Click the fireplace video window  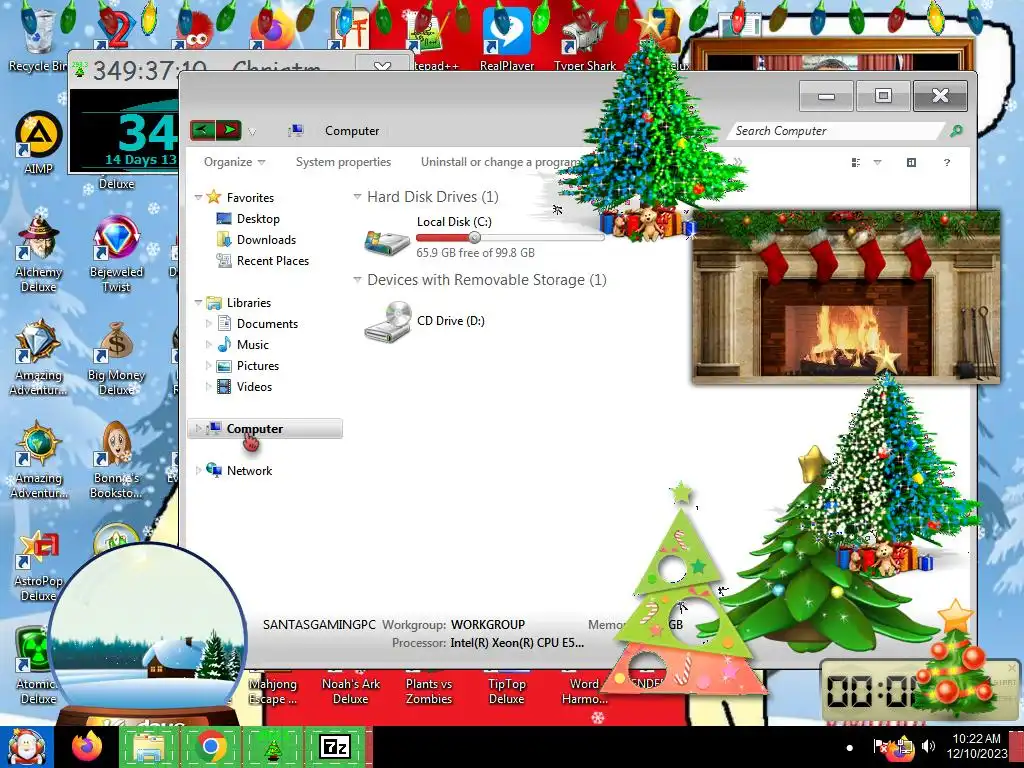[846, 297]
